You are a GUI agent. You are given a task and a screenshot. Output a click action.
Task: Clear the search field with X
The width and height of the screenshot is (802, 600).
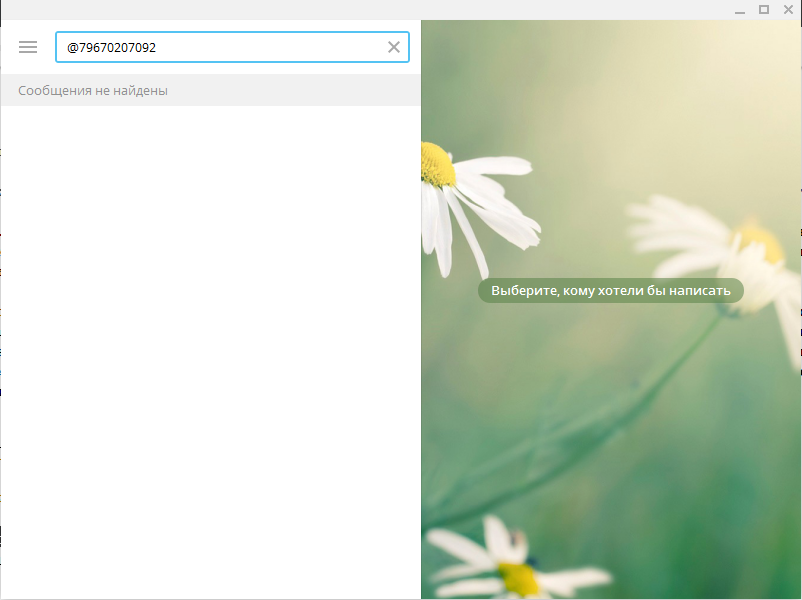[393, 47]
